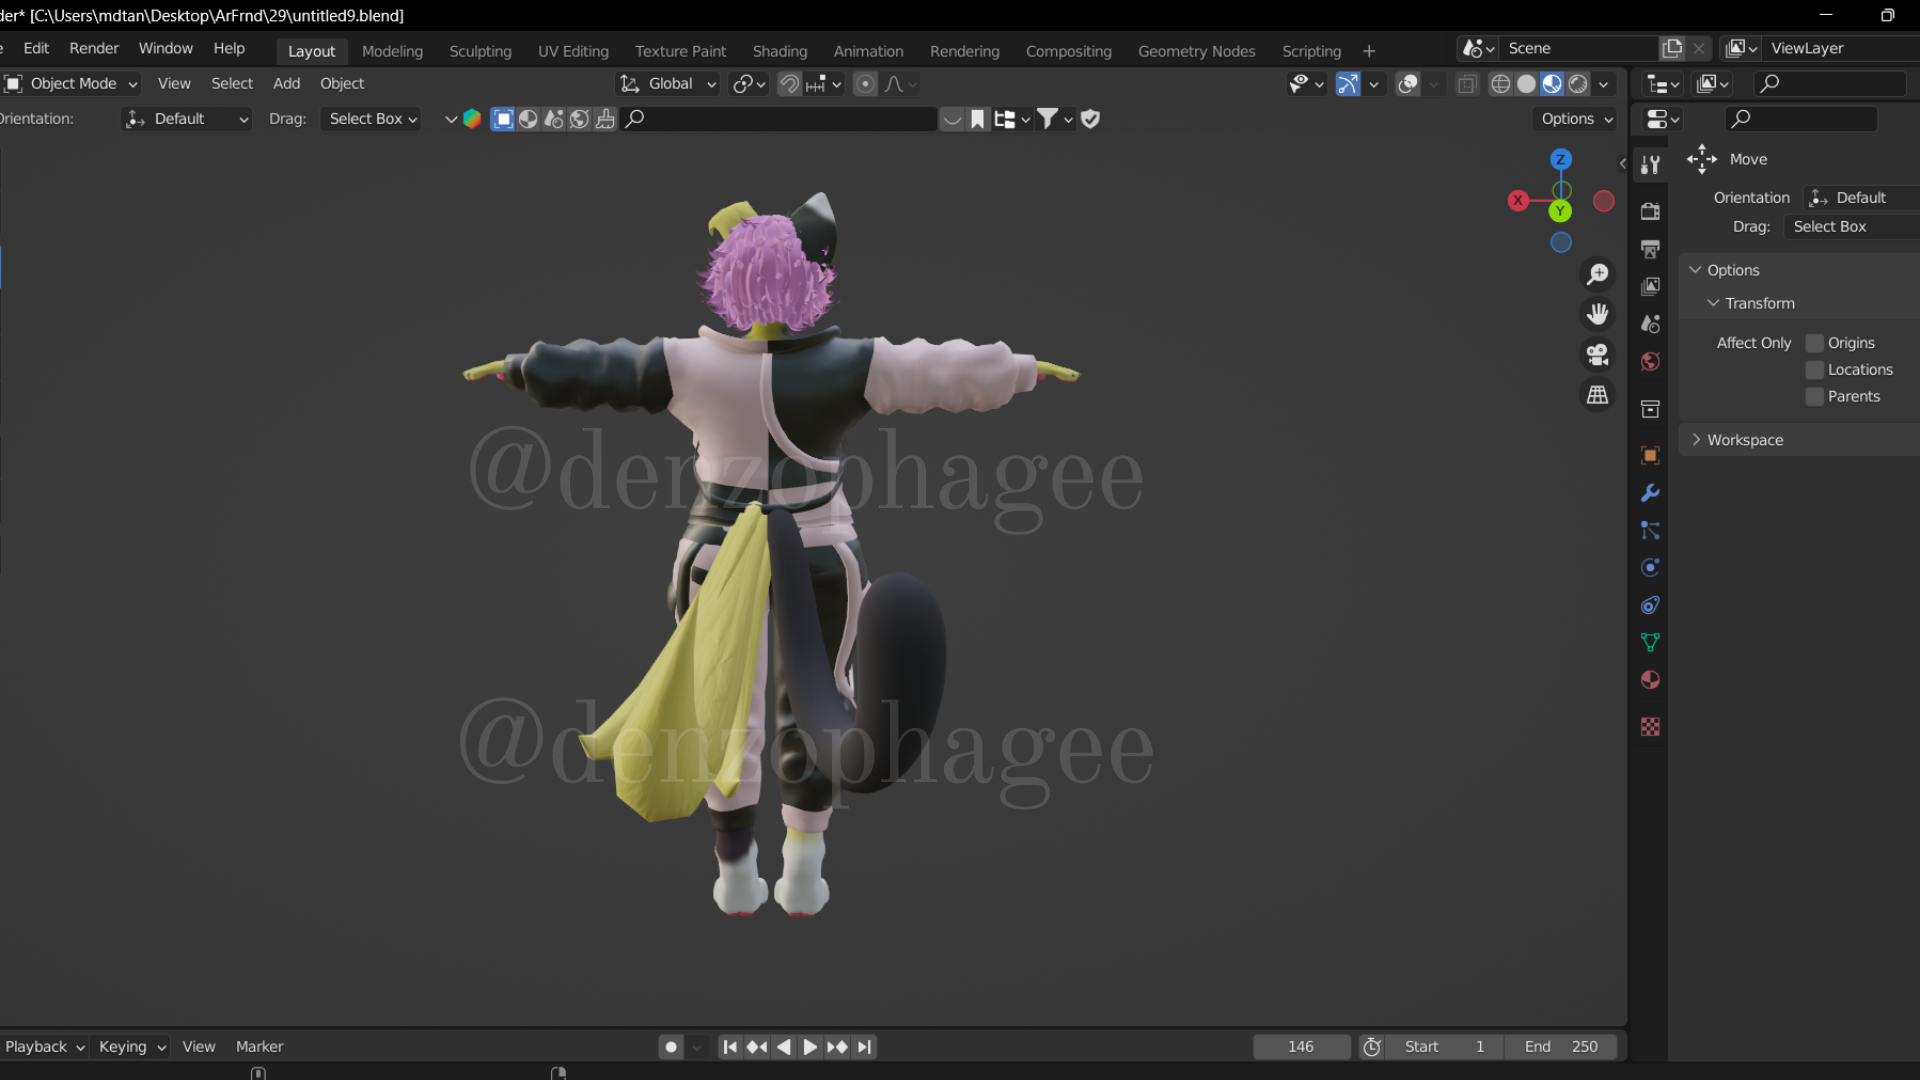This screenshot has height=1080, width=1920.
Task: Click the zoom magnifier viewport icon
Action: [x=1598, y=274]
